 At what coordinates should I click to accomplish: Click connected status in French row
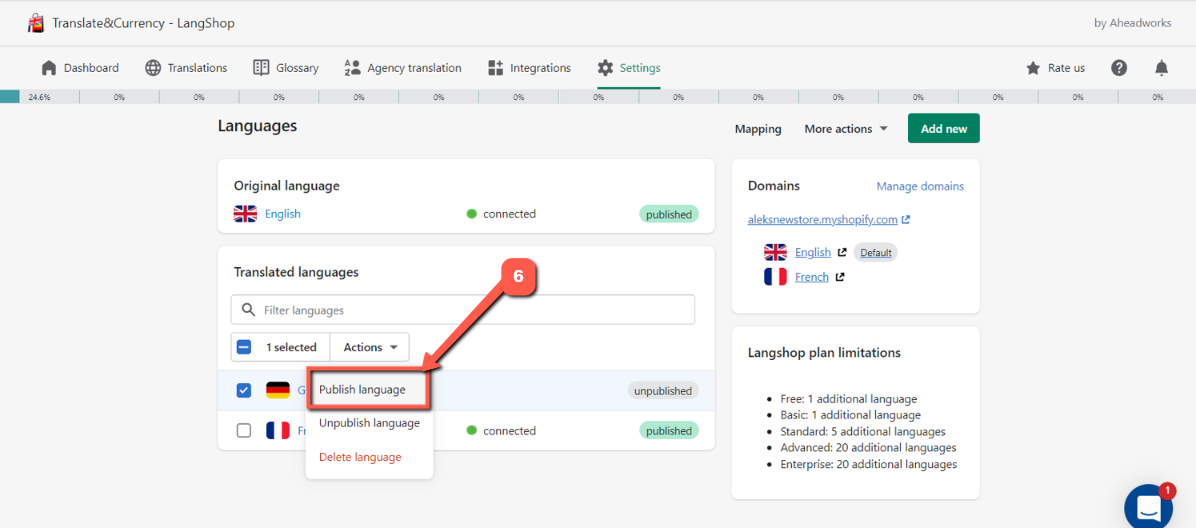coord(501,430)
